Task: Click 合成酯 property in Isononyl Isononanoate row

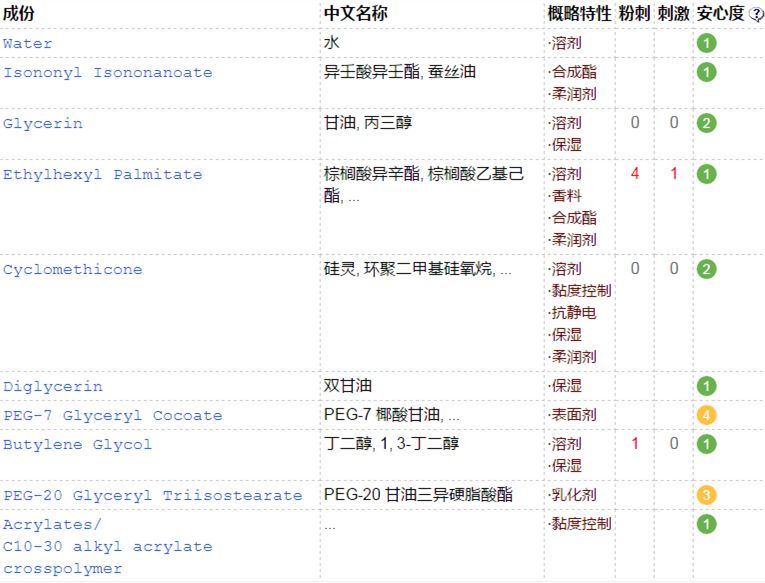Action: click(574, 72)
